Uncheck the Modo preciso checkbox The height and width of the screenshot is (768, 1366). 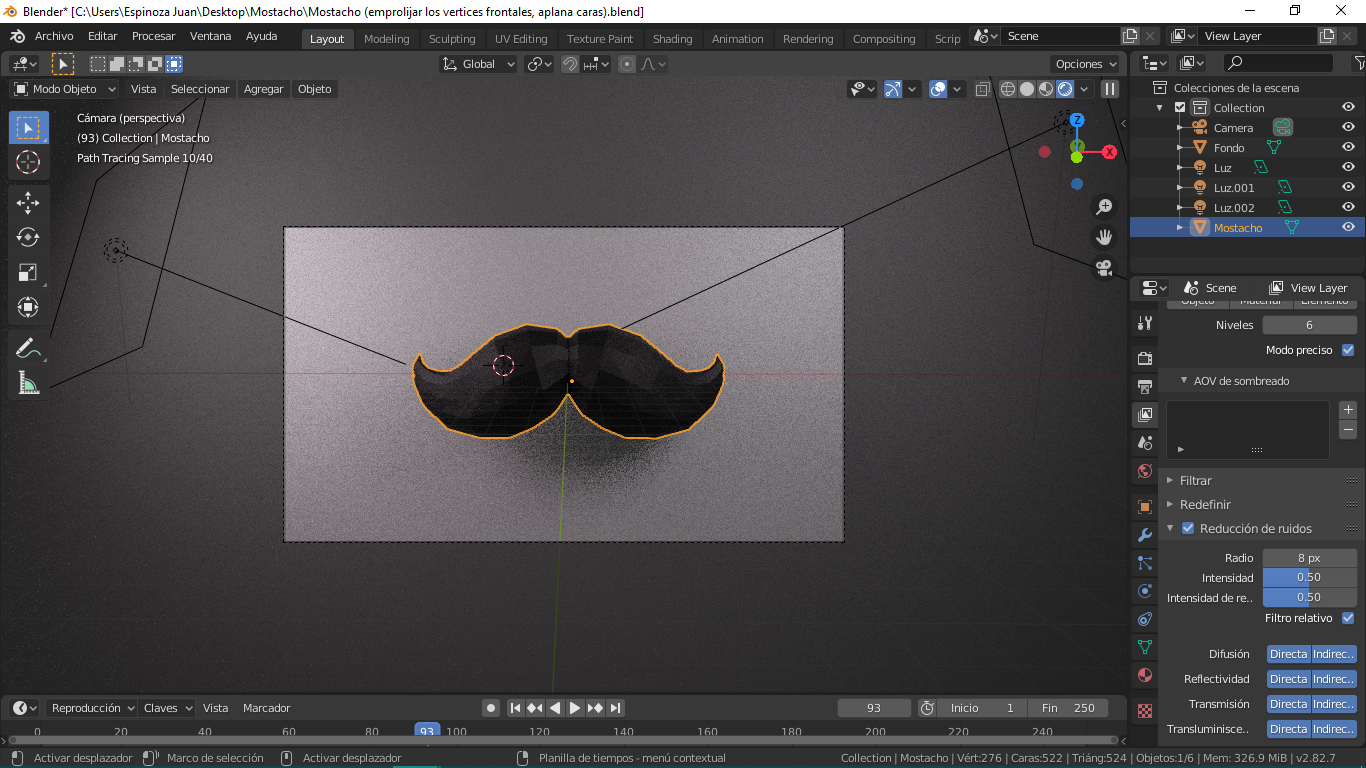[1348, 350]
